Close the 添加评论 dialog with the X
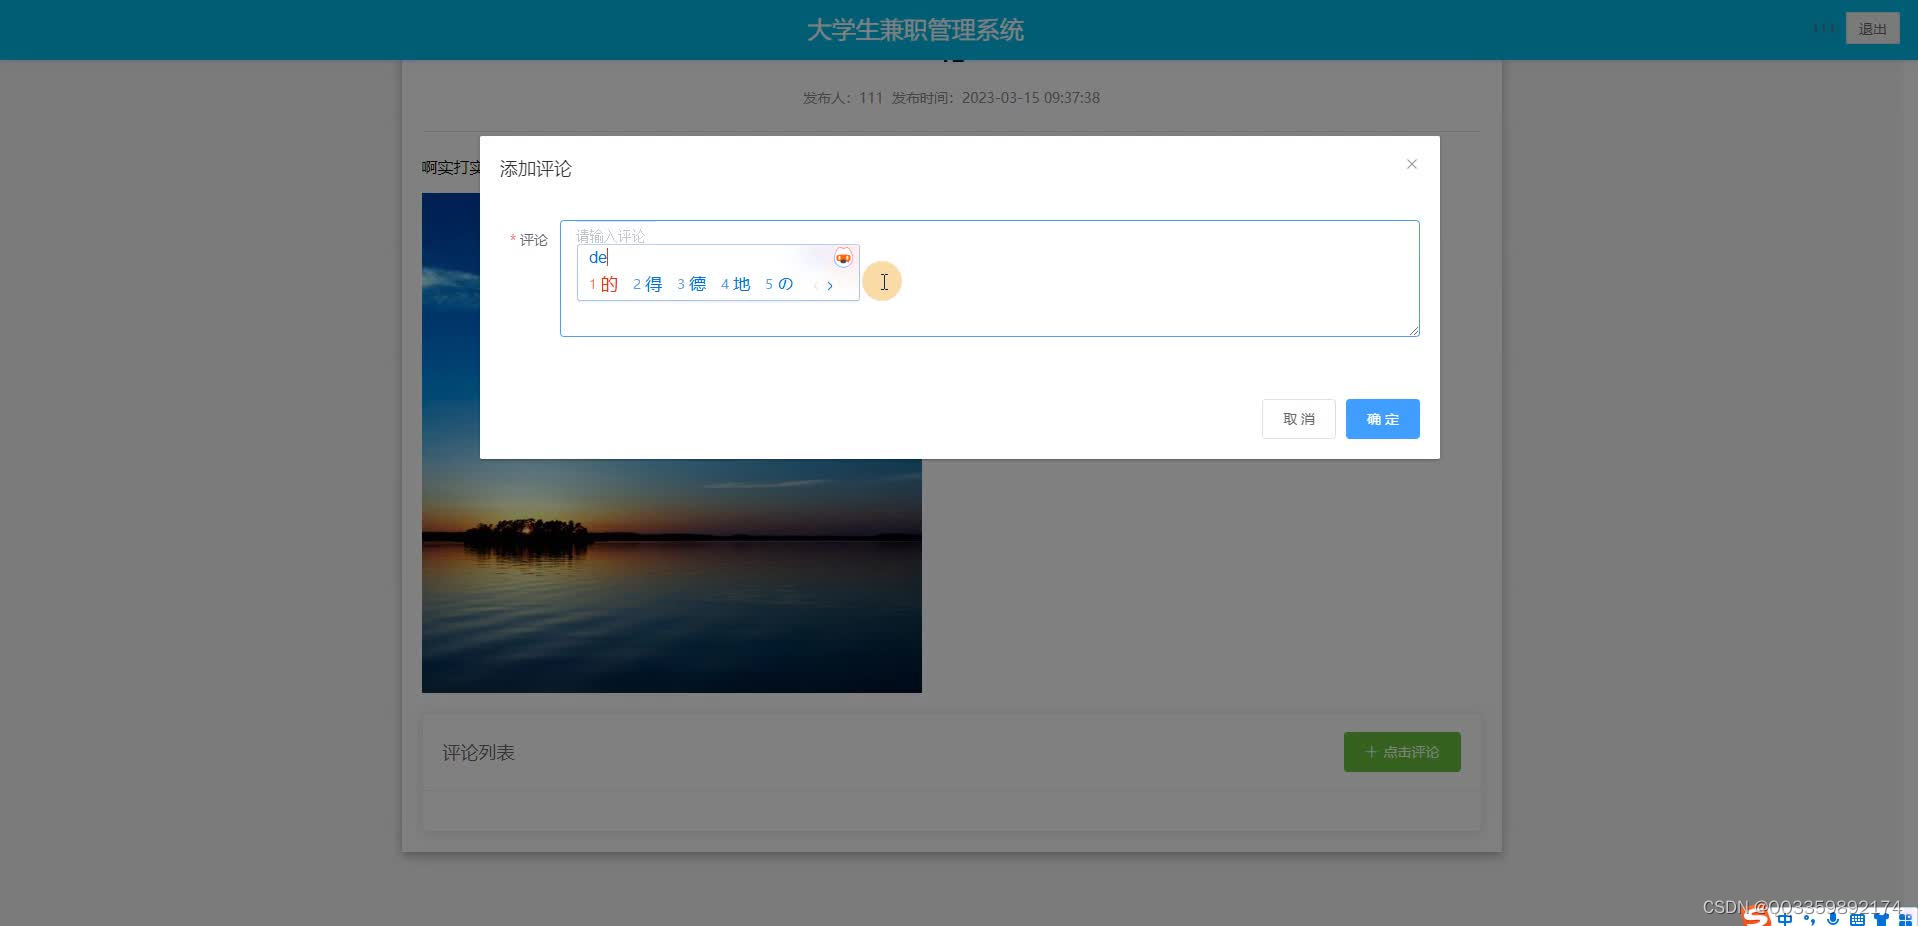 [x=1411, y=164]
